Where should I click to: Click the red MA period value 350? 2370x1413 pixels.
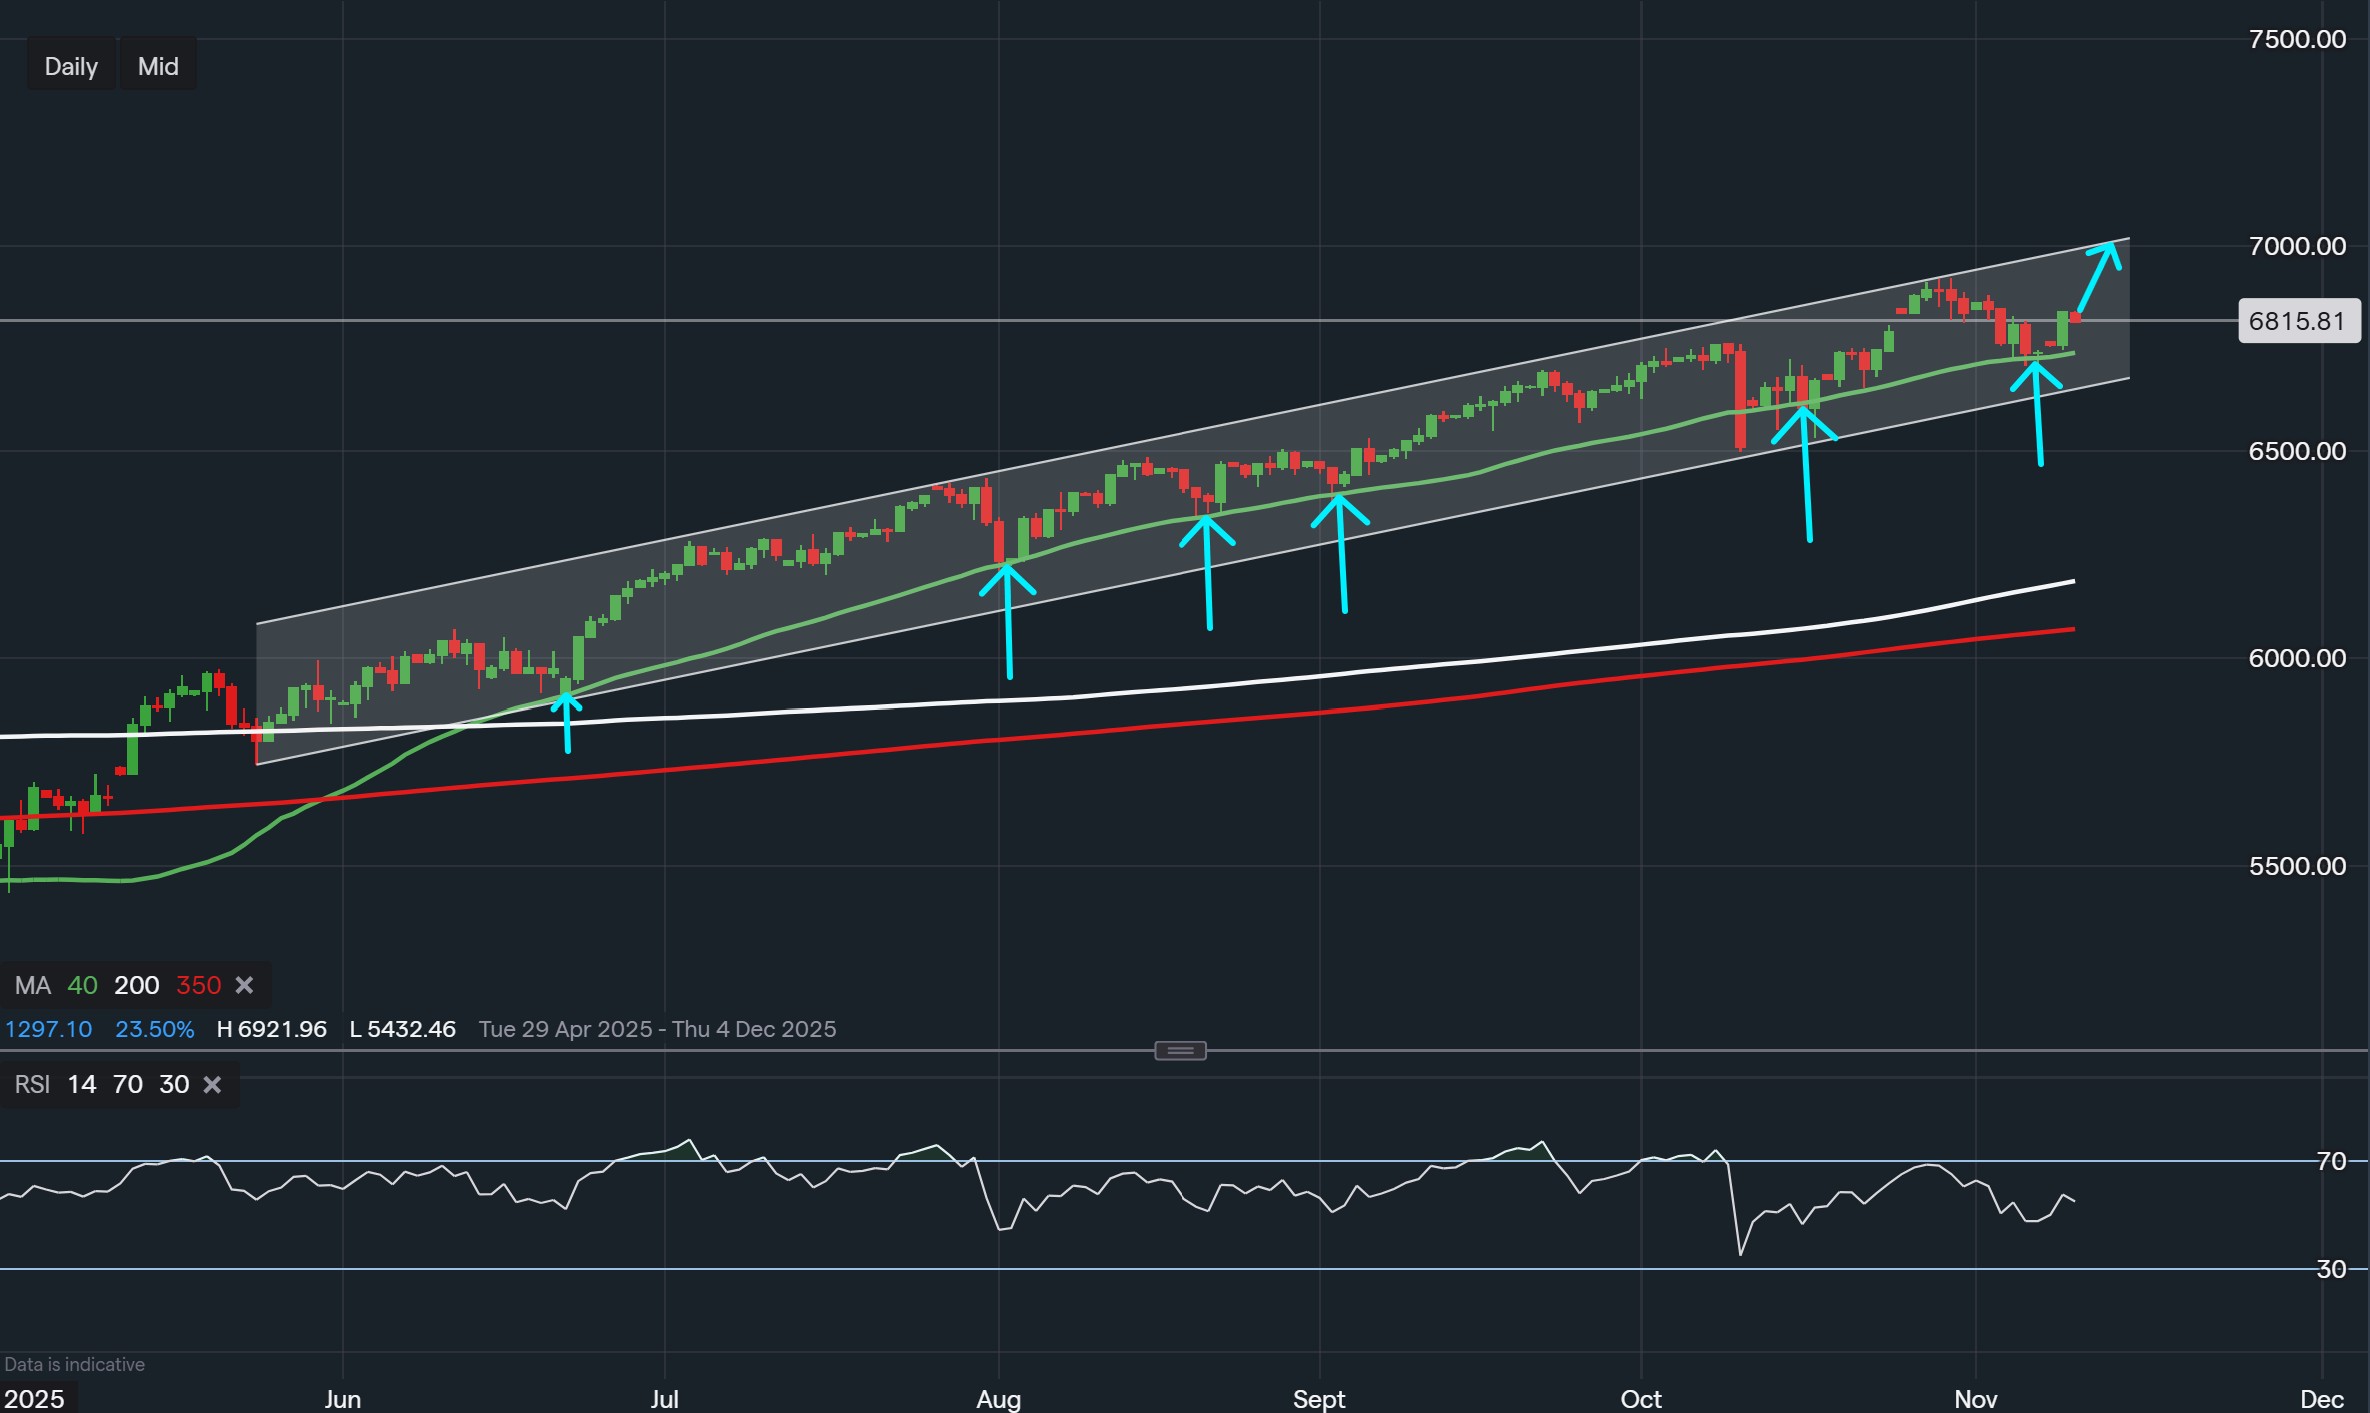pos(198,986)
